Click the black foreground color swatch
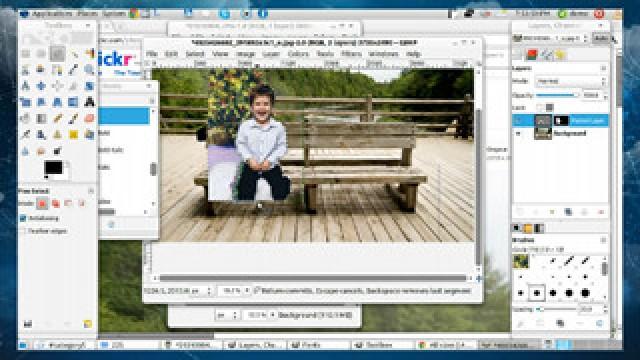This screenshot has height=360, width=640. (x=53, y=167)
